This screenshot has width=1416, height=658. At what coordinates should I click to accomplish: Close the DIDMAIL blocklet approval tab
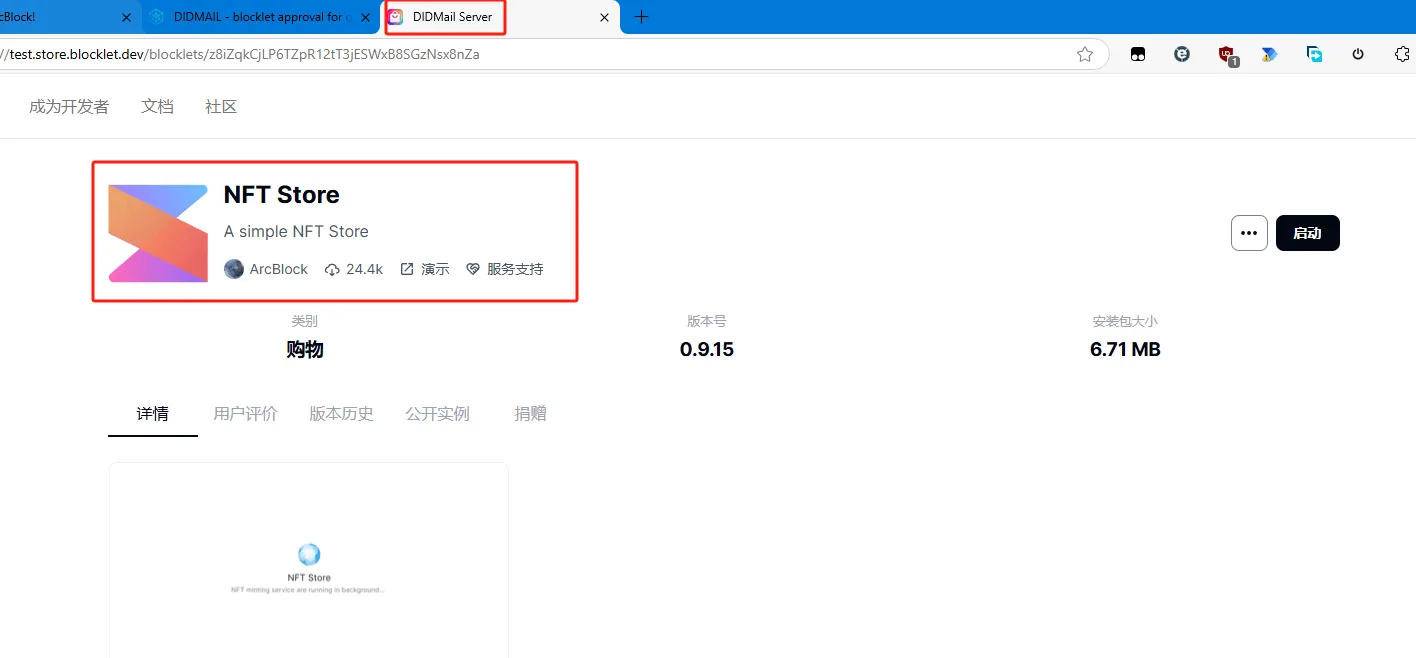click(x=367, y=17)
